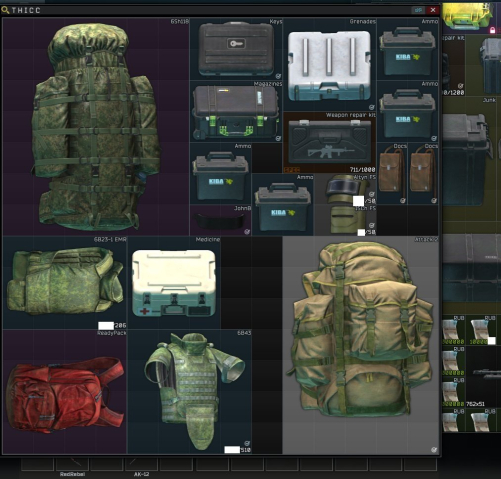This screenshot has width=501, height=479.
Task: Select the tan Attack 2 backpack
Action: [361, 345]
